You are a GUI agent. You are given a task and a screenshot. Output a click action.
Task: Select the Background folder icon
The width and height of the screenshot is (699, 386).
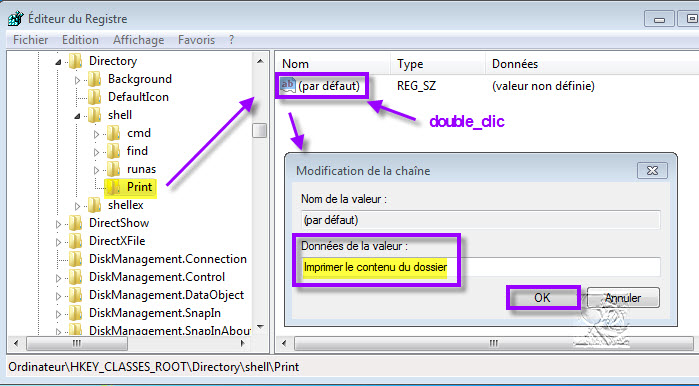click(x=94, y=79)
